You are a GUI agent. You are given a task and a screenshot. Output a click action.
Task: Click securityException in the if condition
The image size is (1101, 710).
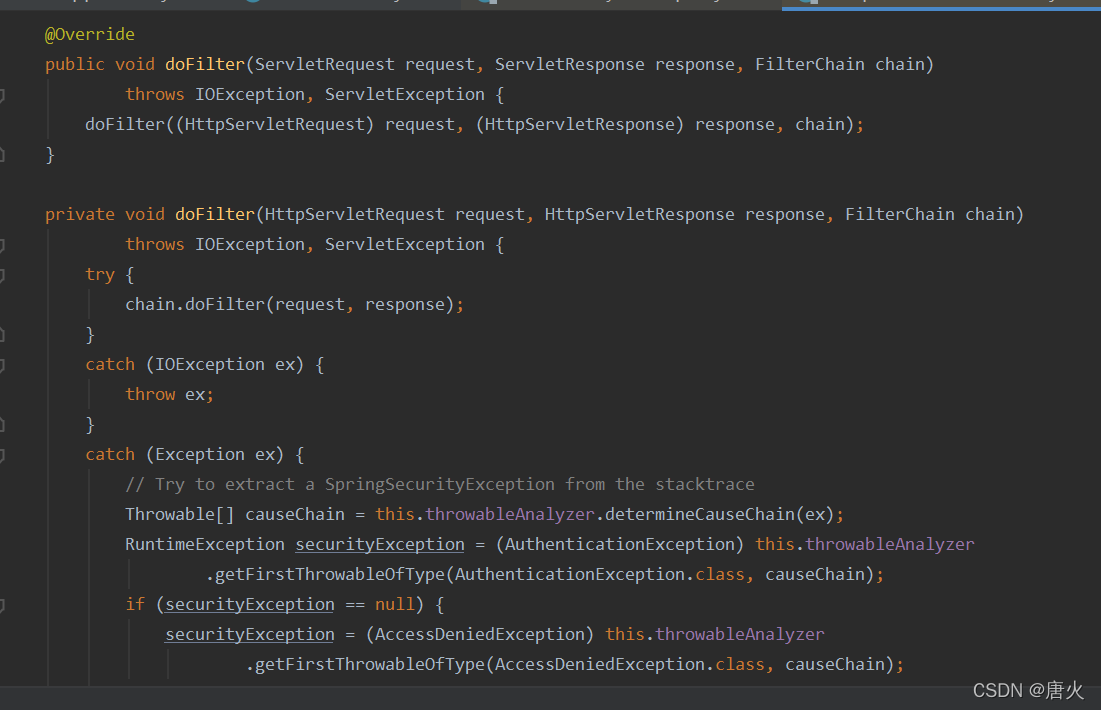[250, 605]
